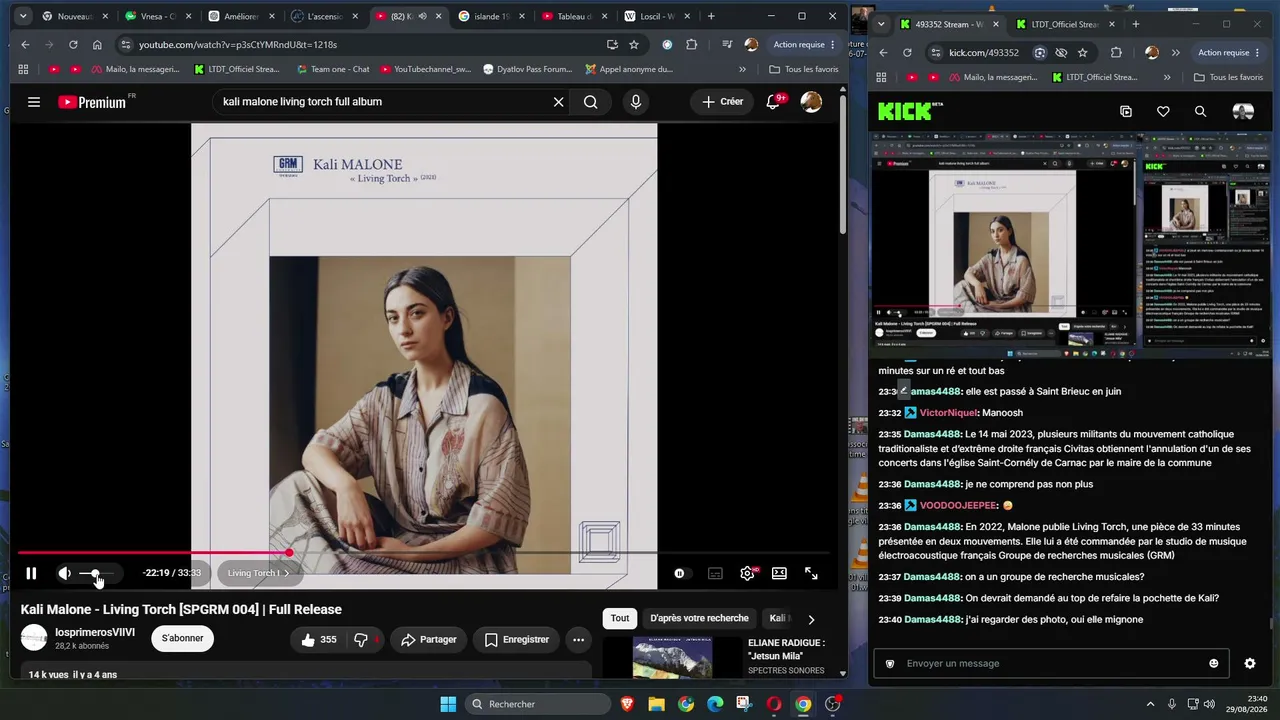Show hidden bookmarks chevron in YouTube window

click(x=742, y=69)
